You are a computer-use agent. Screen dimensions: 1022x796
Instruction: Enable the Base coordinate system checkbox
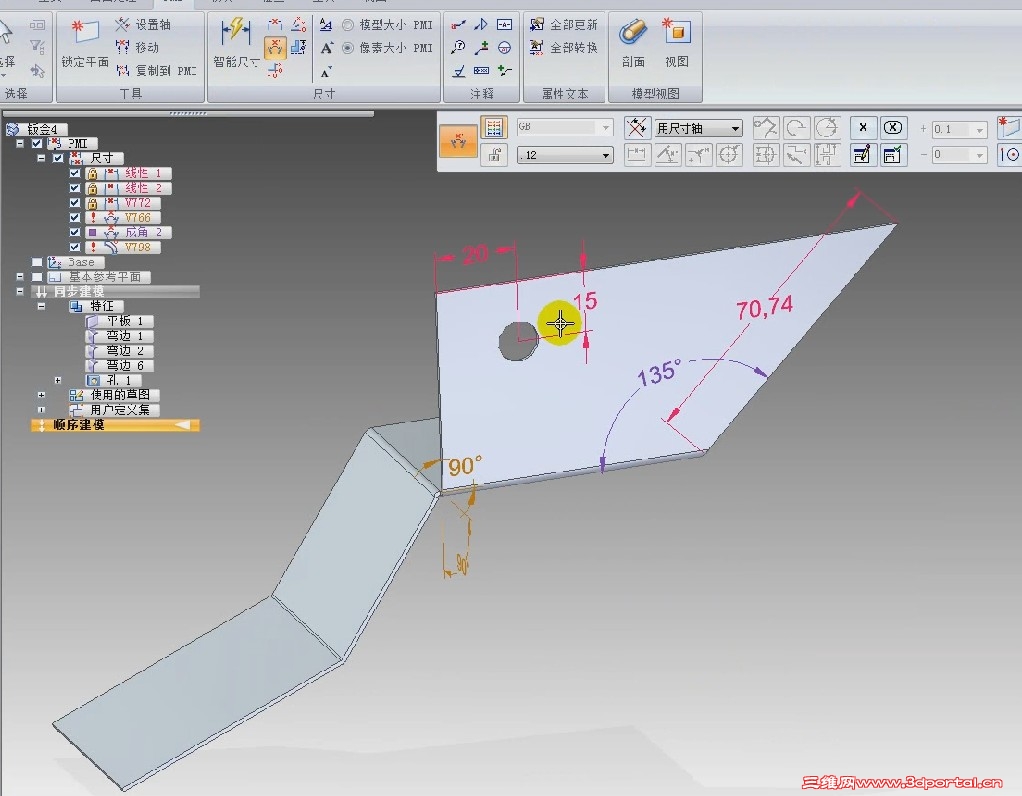[37, 262]
